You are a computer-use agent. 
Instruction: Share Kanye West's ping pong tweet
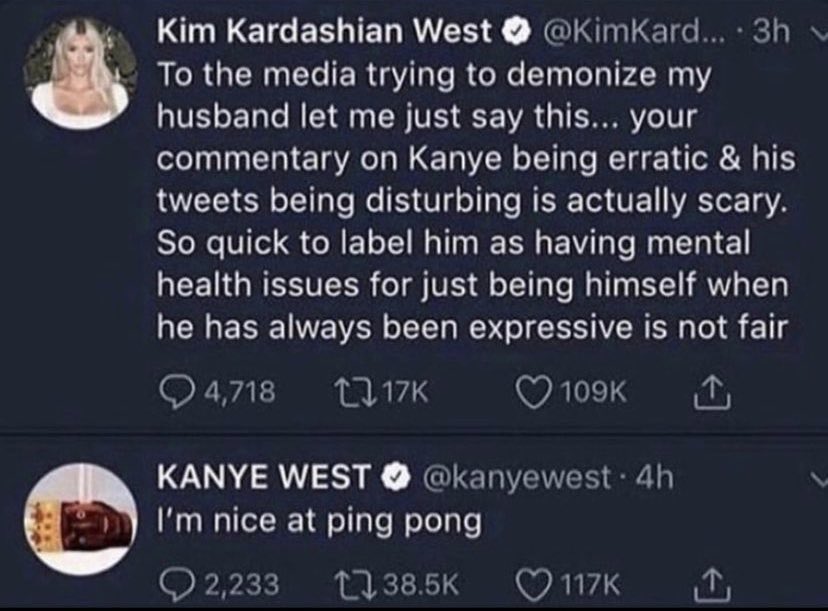pyautogui.click(x=712, y=585)
